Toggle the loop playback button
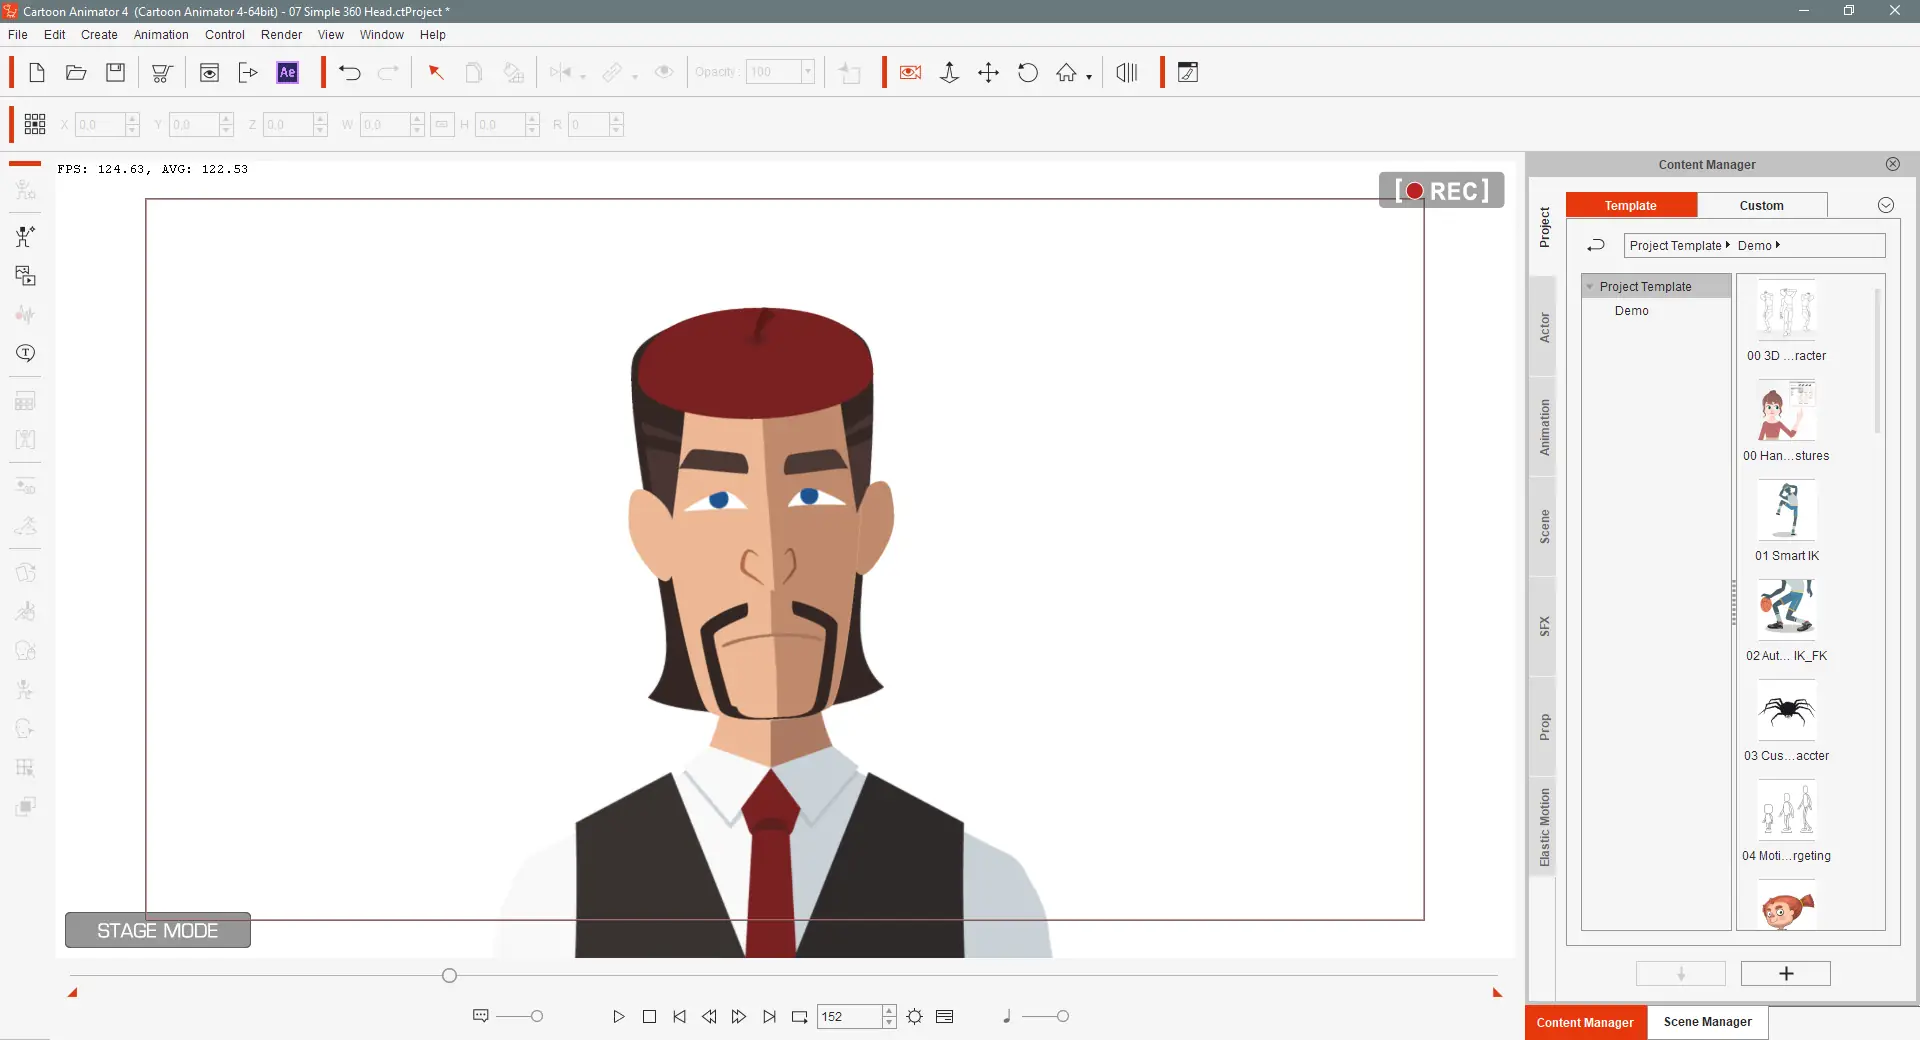This screenshot has height=1040, width=1920. pyautogui.click(x=799, y=1017)
